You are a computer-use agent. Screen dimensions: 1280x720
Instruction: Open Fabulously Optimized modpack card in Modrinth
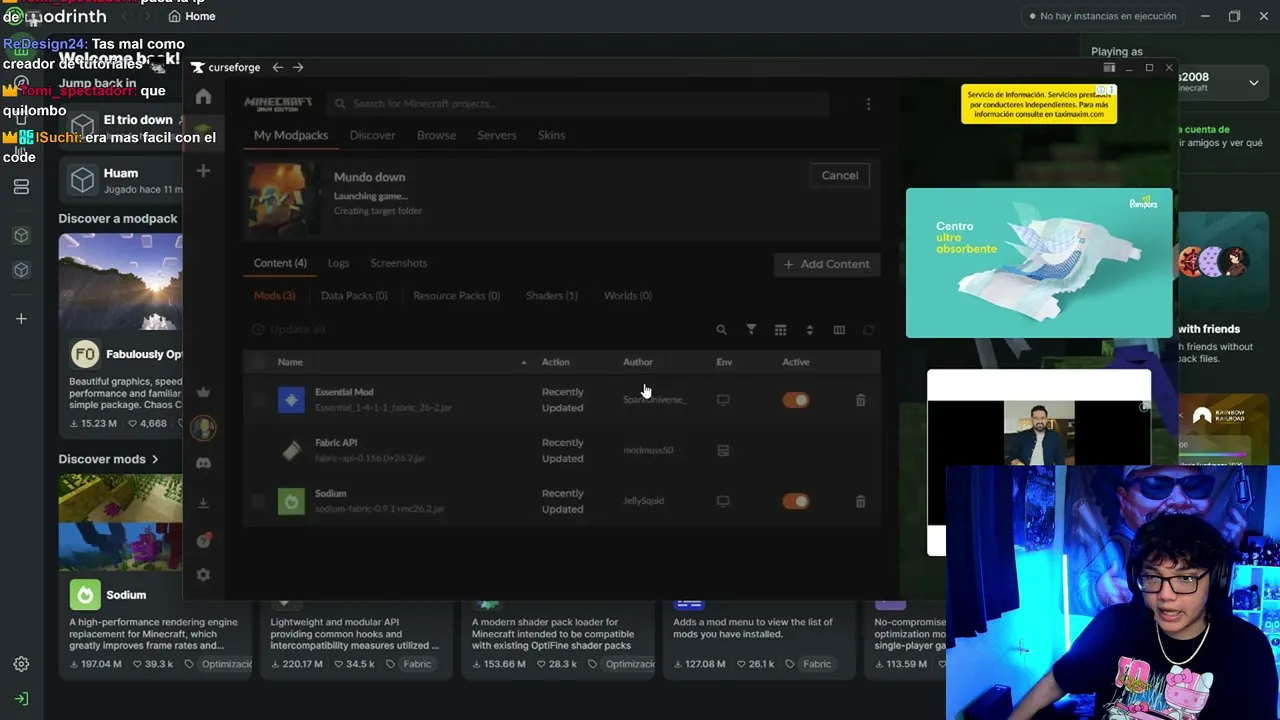click(x=121, y=336)
